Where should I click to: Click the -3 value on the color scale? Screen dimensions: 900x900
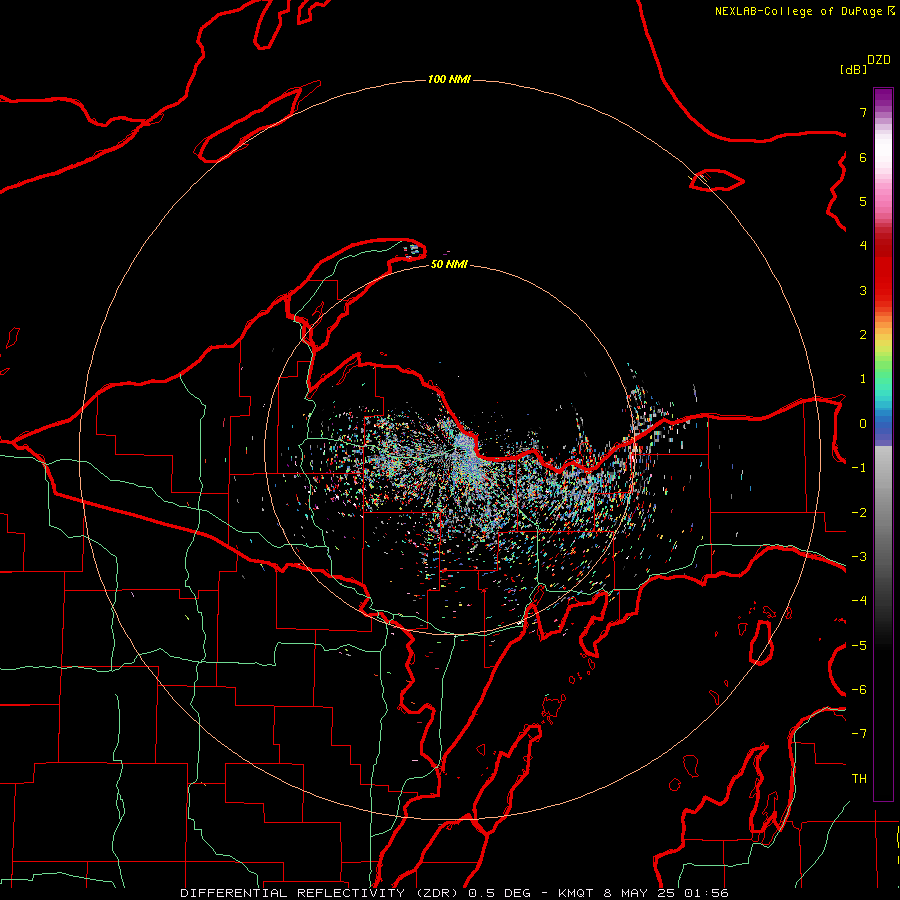tap(859, 557)
